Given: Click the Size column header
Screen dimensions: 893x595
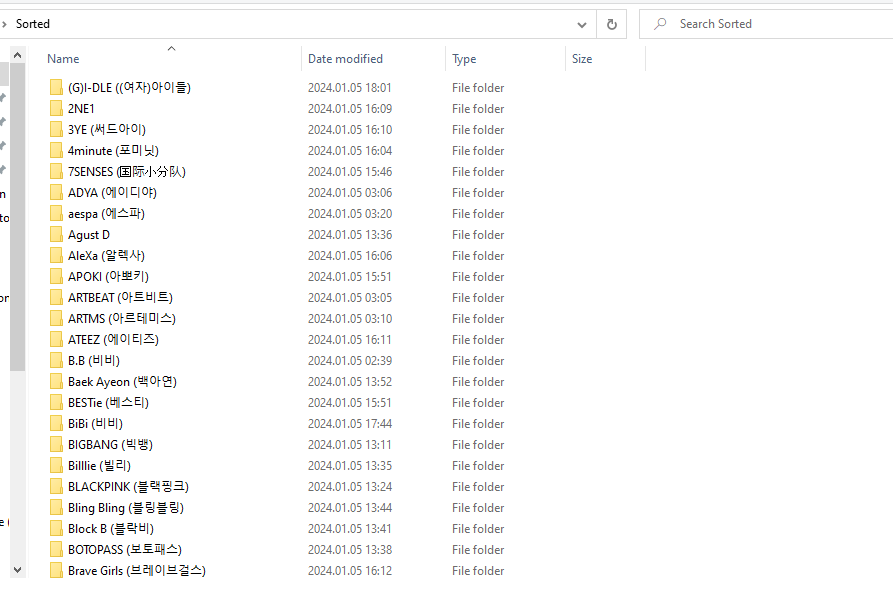Looking at the screenshot, I should [x=582, y=59].
